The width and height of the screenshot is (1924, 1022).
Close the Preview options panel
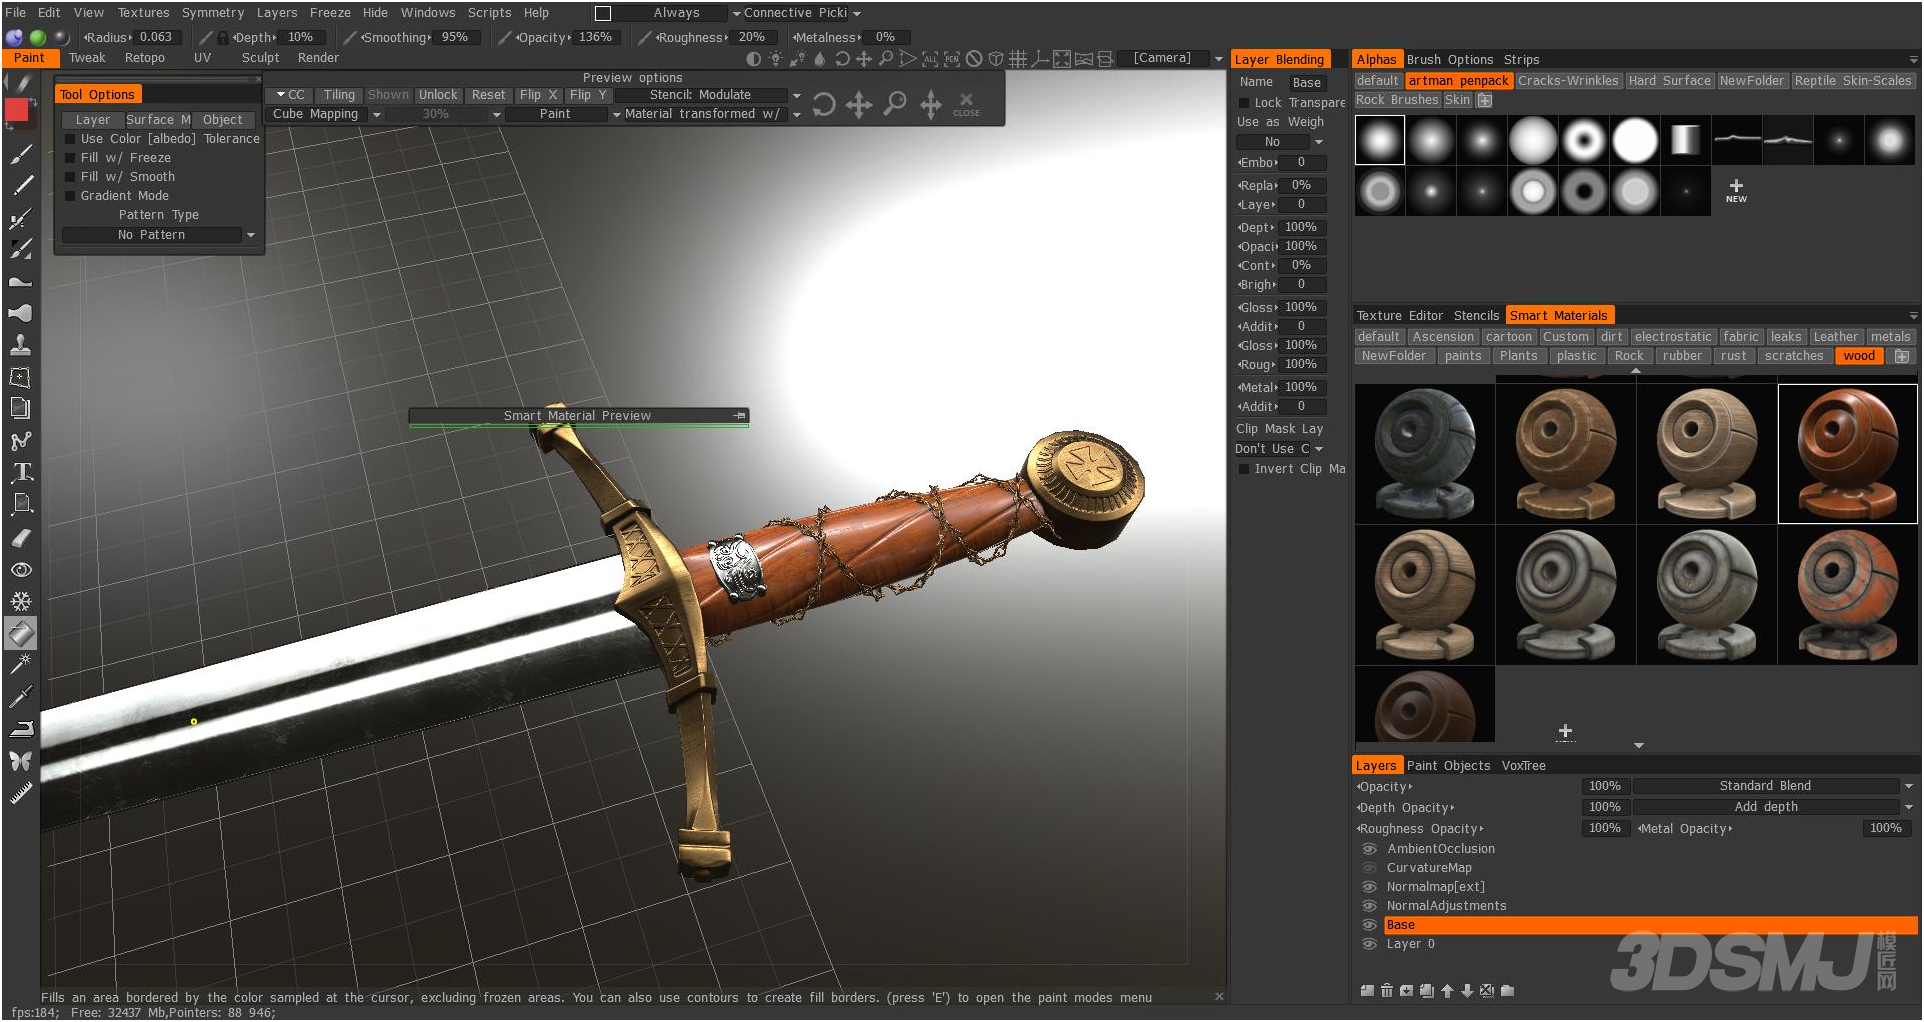(x=966, y=103)
